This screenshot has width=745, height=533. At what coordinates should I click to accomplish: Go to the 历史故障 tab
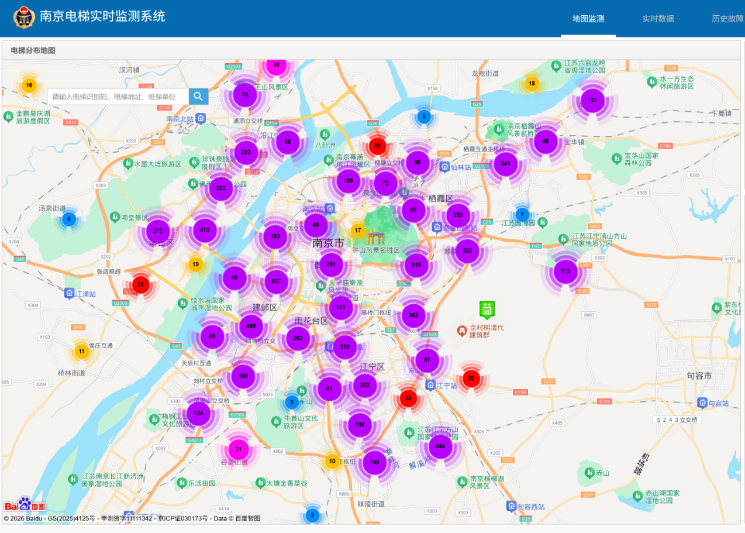[727, 19]
